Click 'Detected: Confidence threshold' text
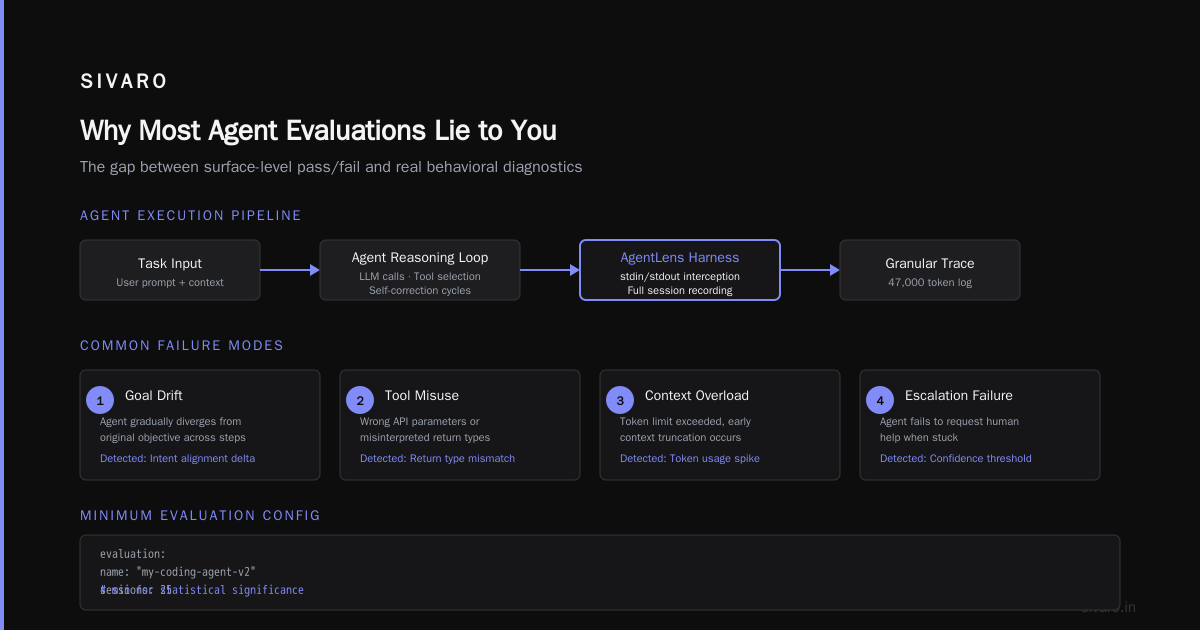 tap(956, 458)
